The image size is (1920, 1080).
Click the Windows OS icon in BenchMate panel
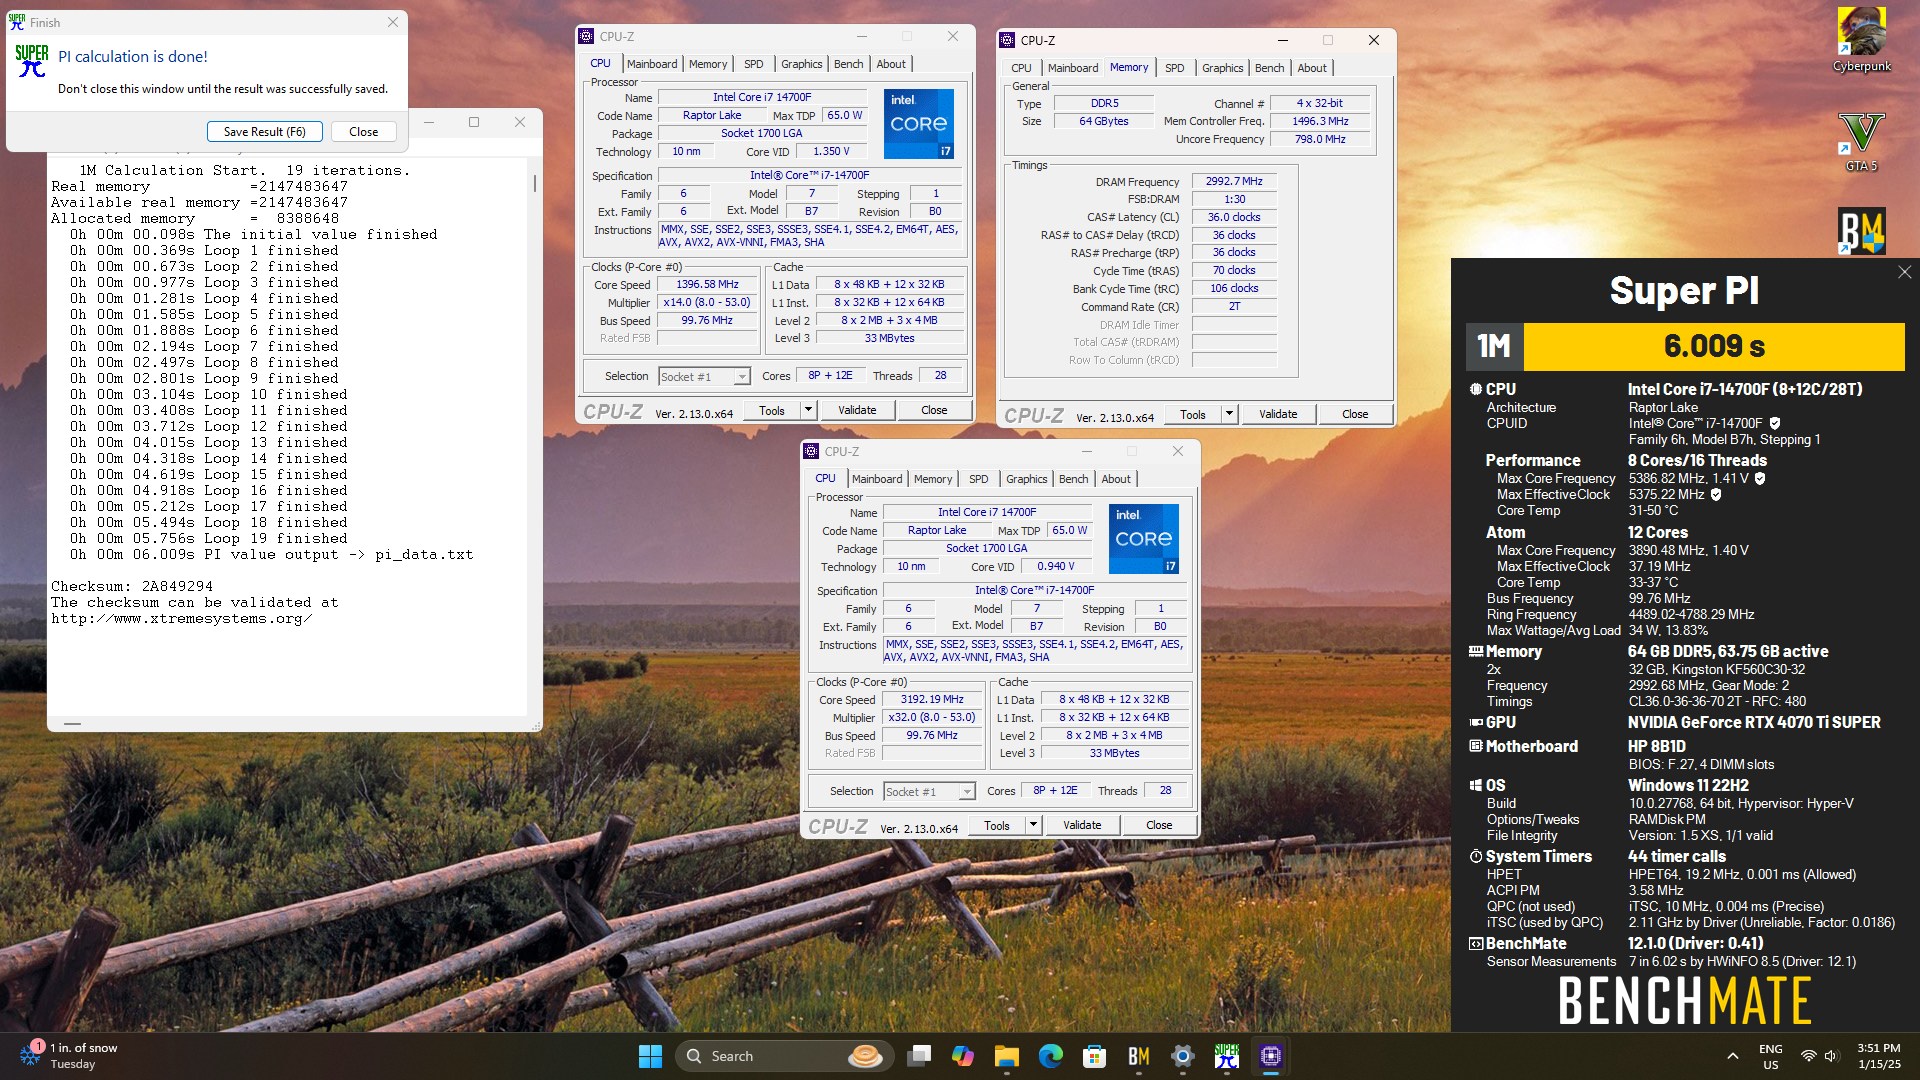tap(1475, 785)
